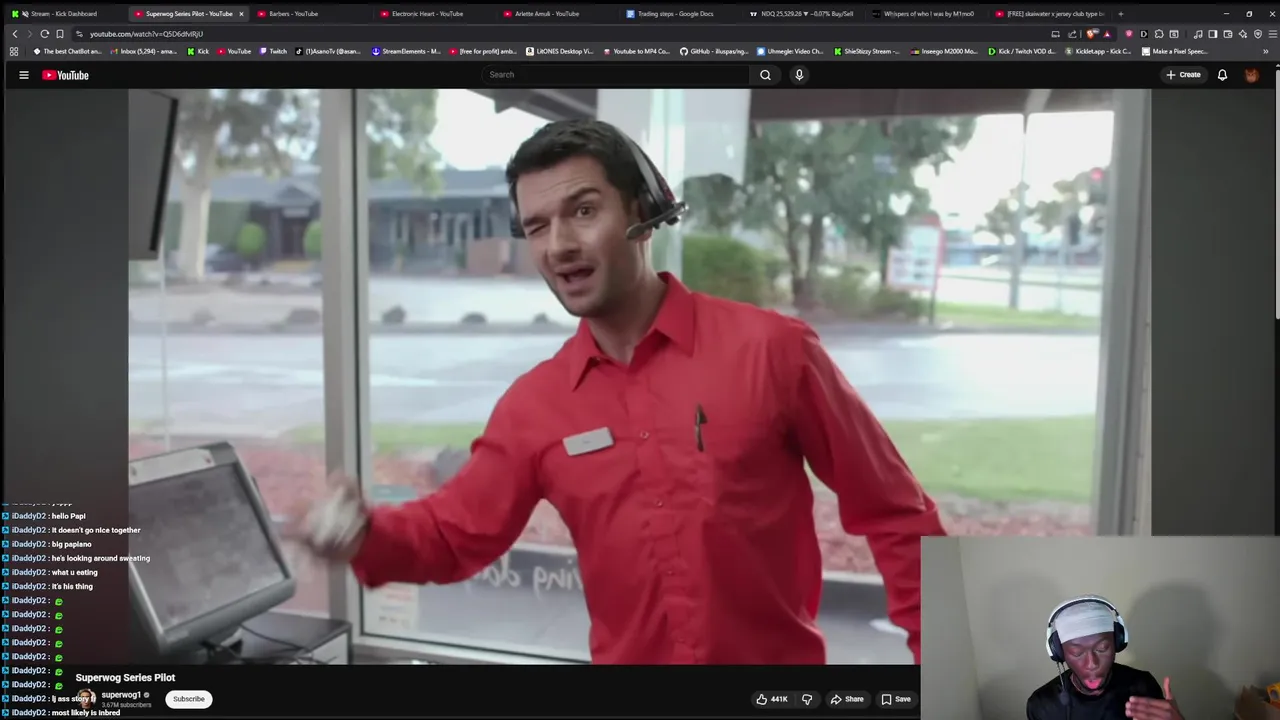
Task: Open Leo AI sparkle icon
Action: pos(1243,34)
